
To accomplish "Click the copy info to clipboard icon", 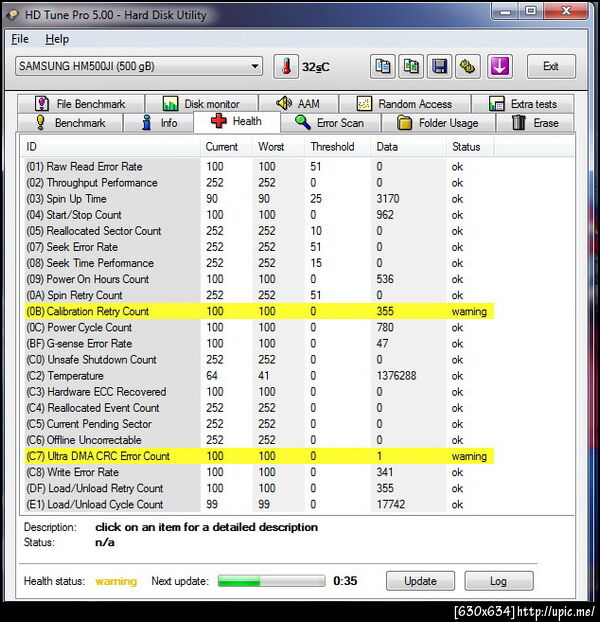I will tap(382, 67).
